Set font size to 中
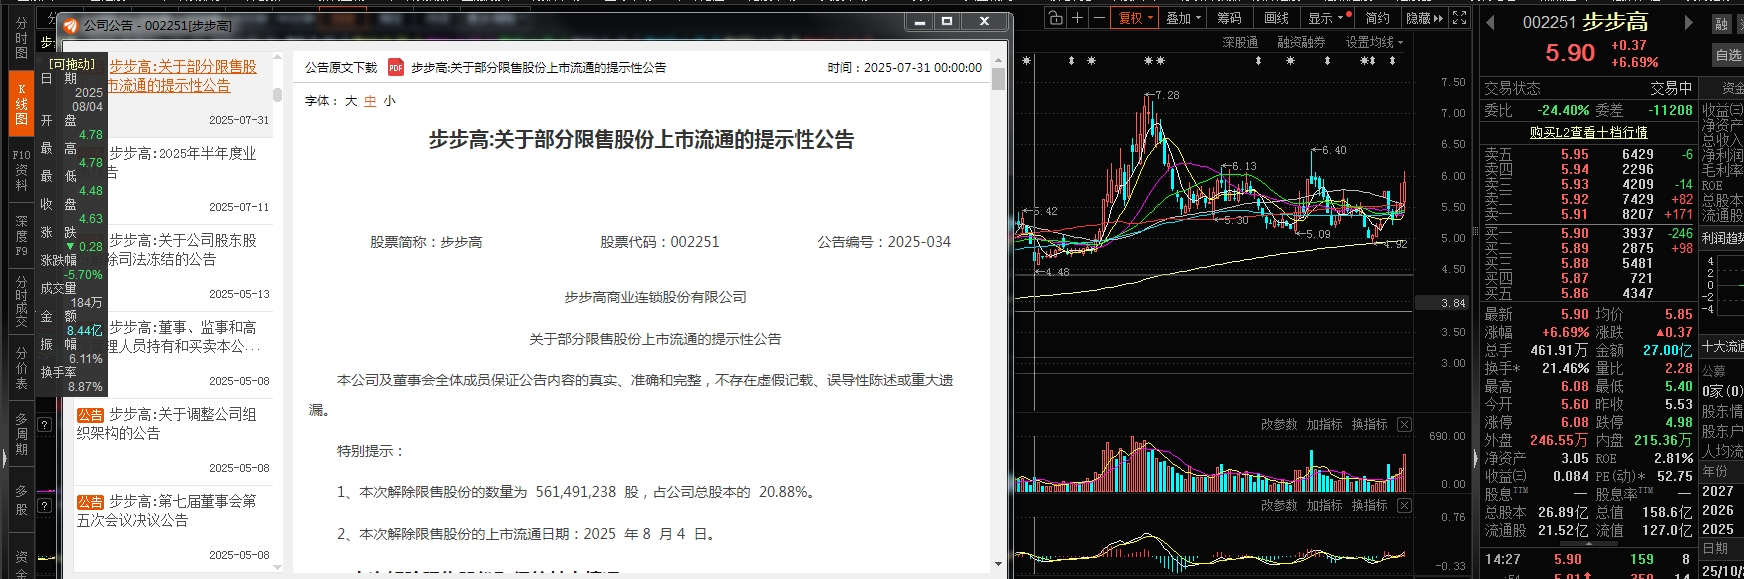The width and height of the screenshot is (1744, 579). (x=370, y=101)
